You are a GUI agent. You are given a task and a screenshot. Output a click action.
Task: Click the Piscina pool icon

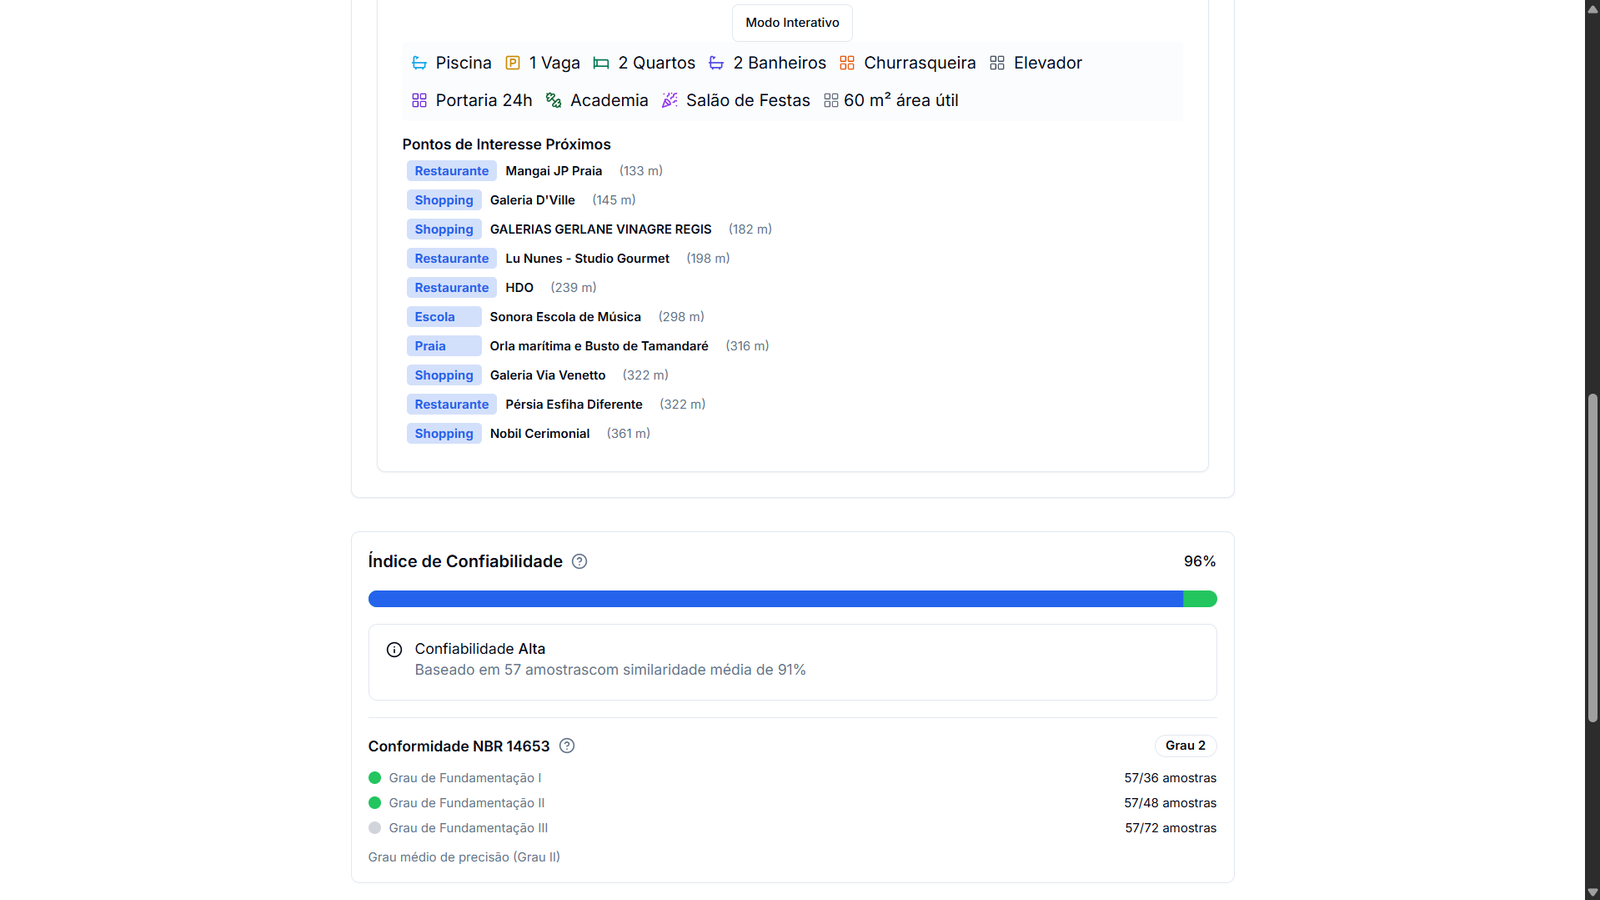(x=419, y=63)
